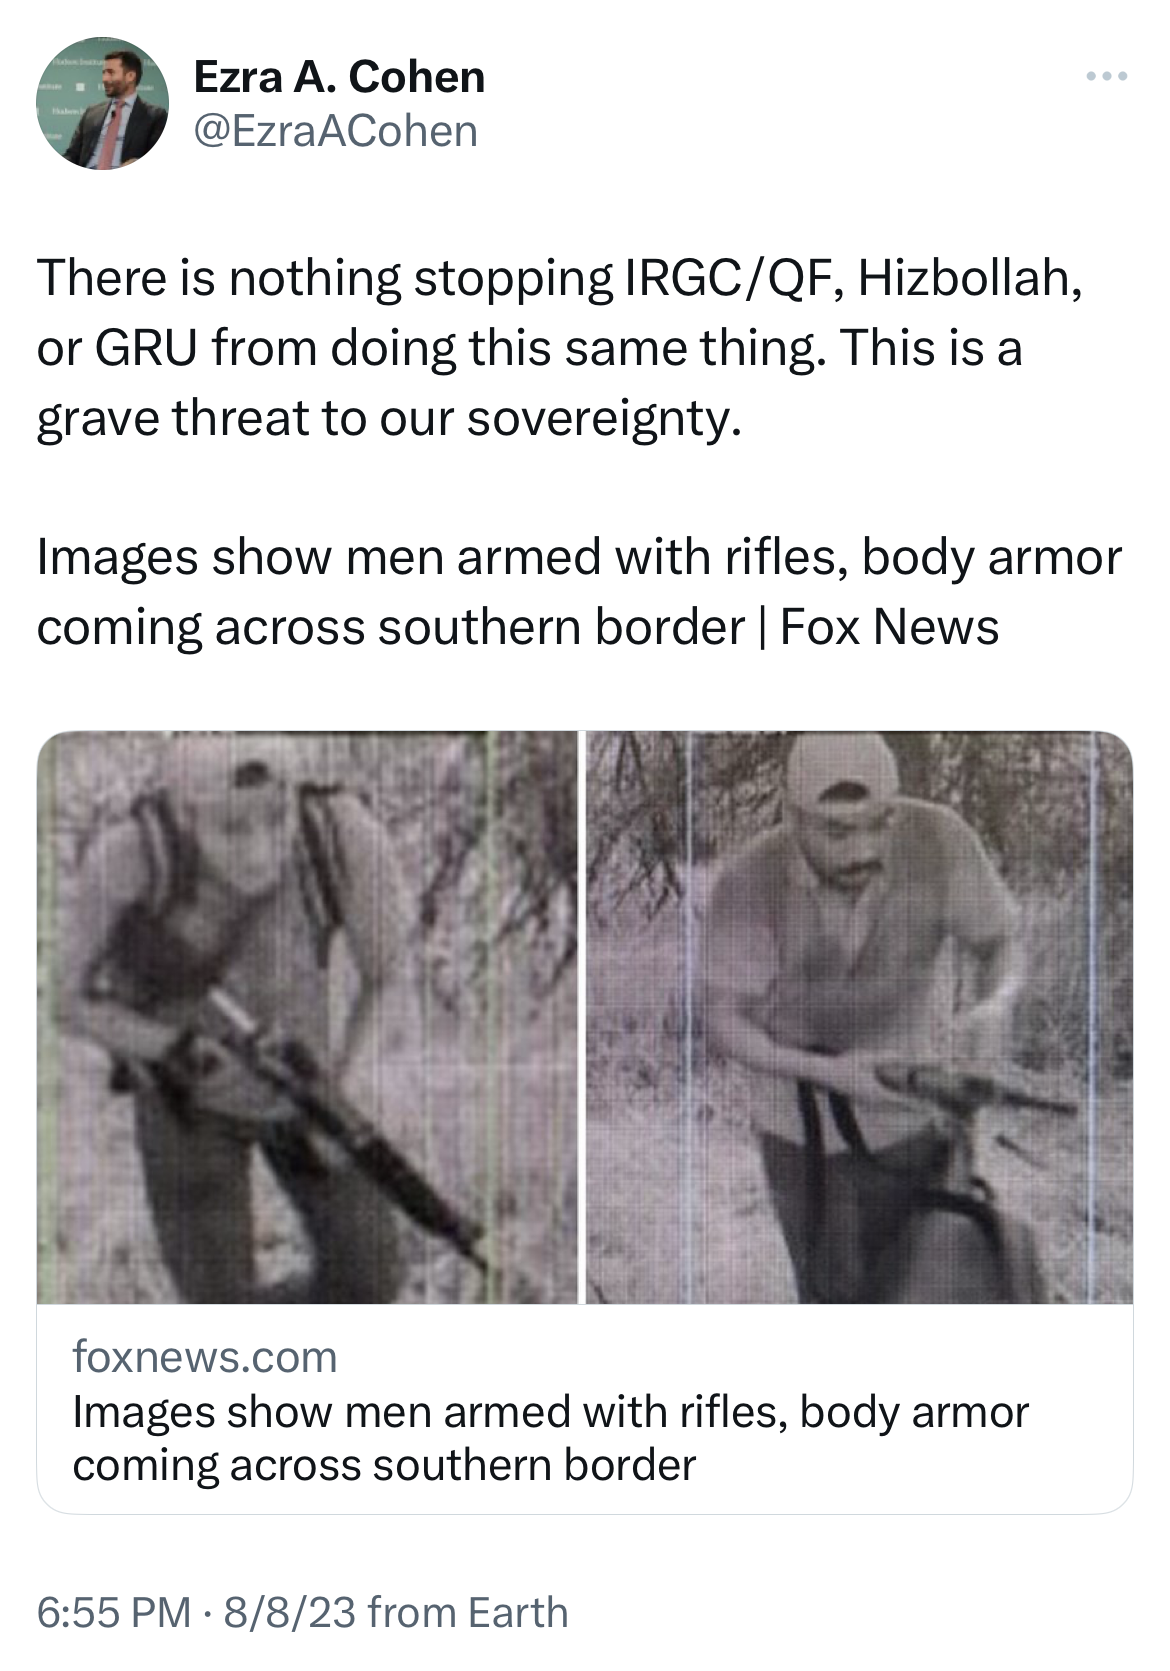Click the card's 'coming across southern border' line
This screenshot has width=1170, height=1671.
click(x=384, y=1466)
